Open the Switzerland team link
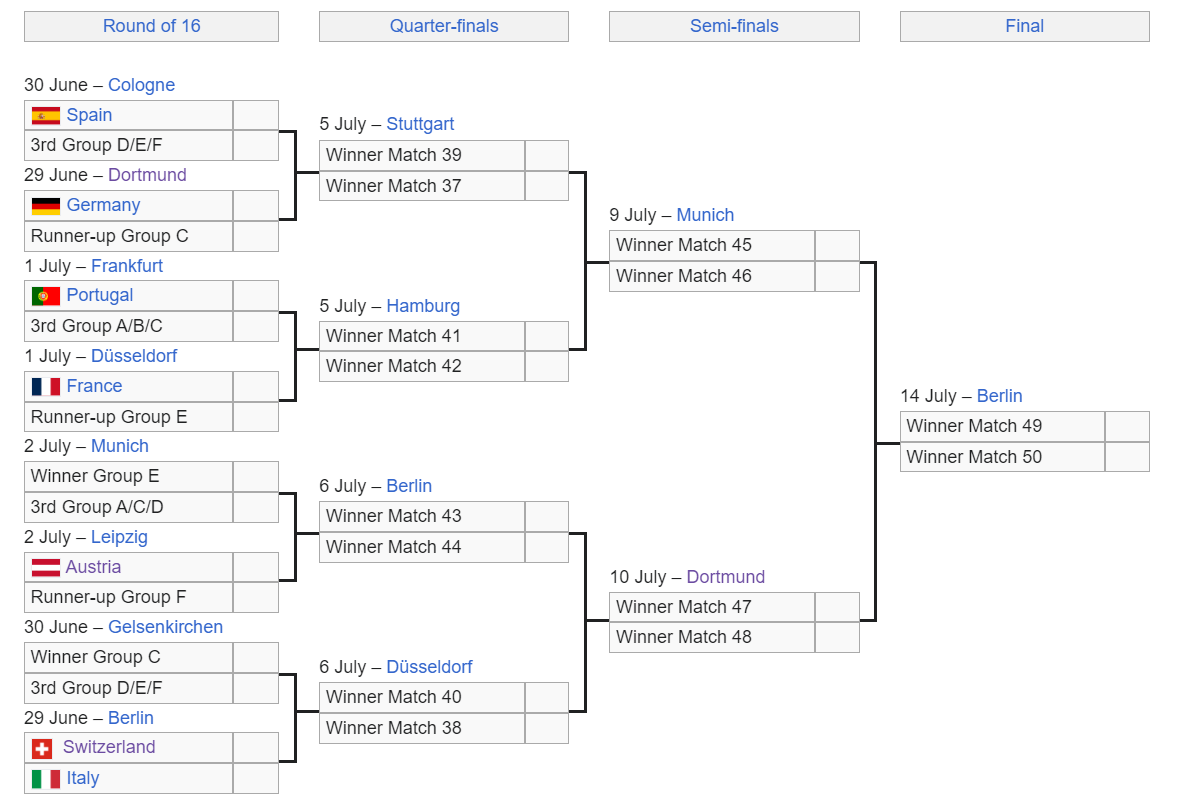The width and height of the screenshot is (1178, 810). (109, 748)
